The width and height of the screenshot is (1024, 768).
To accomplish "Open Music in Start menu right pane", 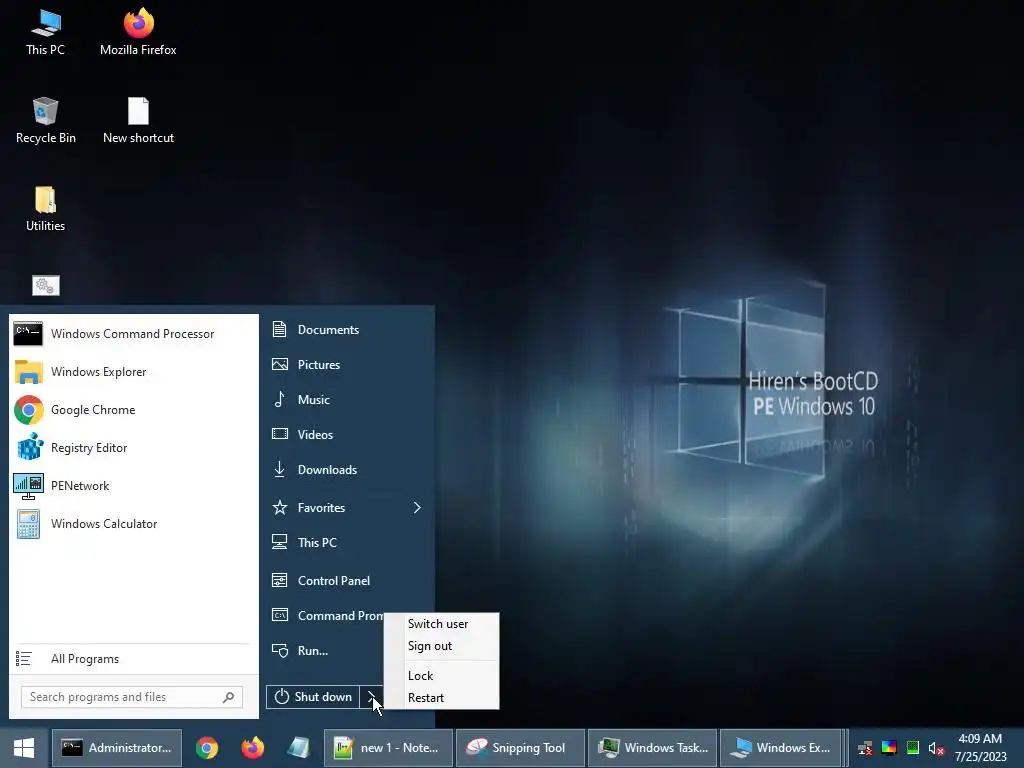I will pyautogui.click(x=347, y=400).
